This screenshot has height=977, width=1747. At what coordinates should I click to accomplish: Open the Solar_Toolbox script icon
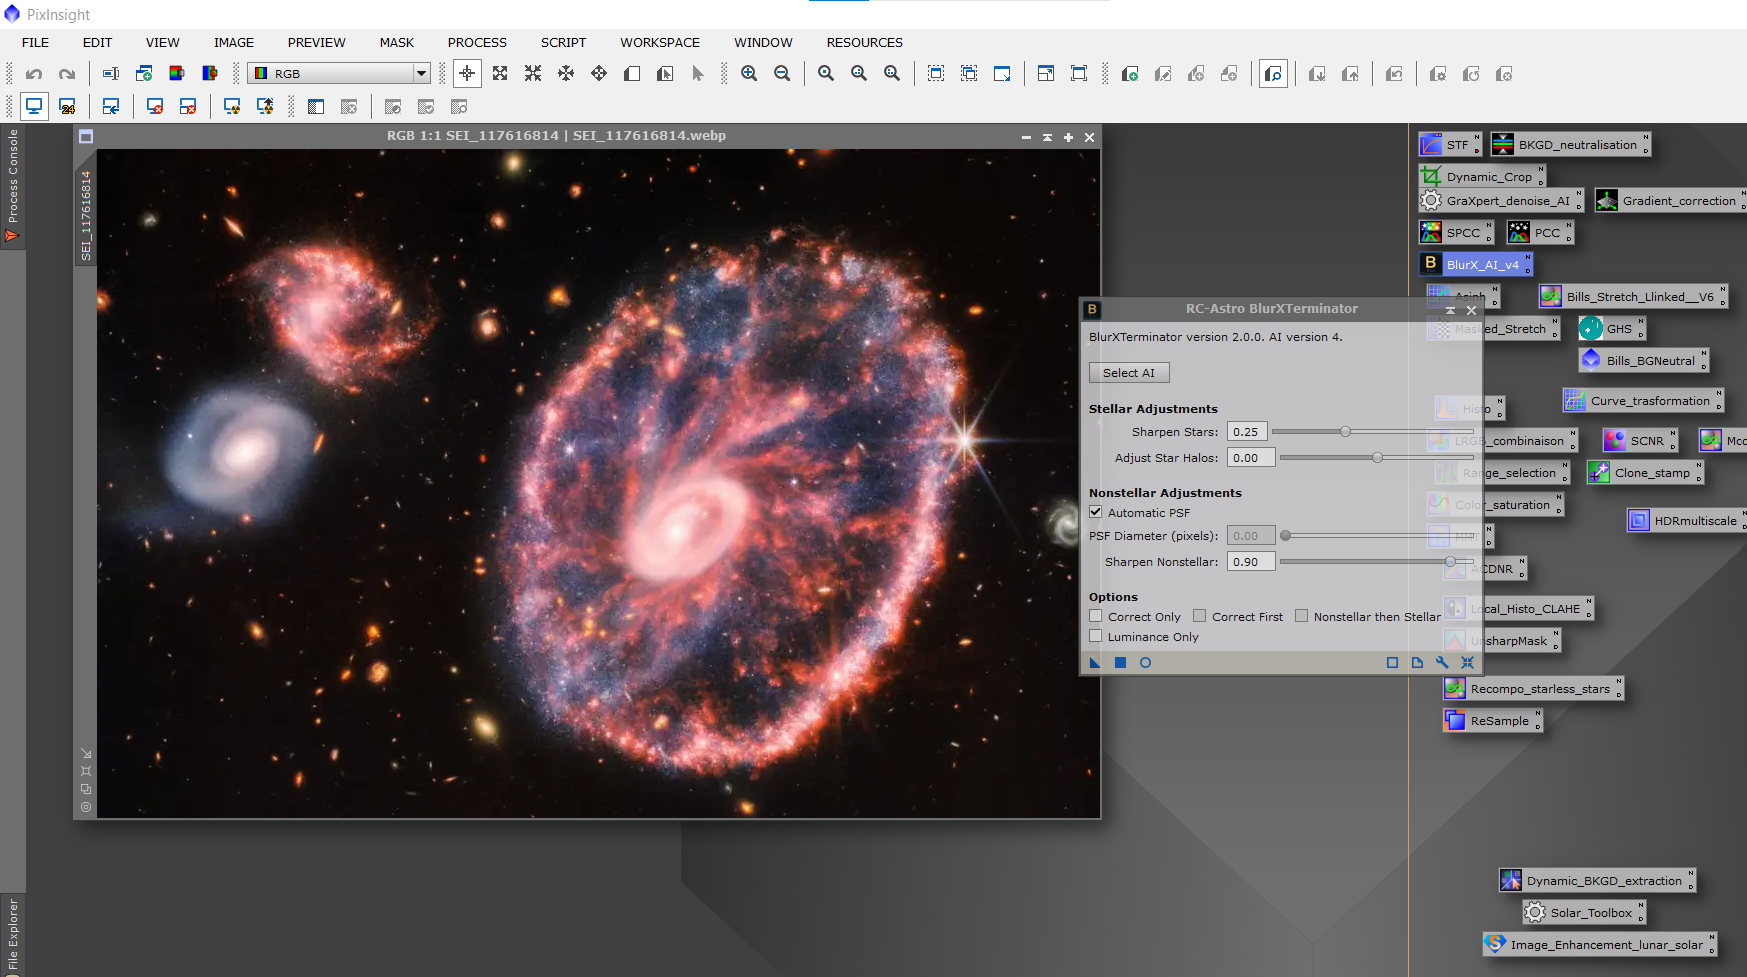point(1583,913)
